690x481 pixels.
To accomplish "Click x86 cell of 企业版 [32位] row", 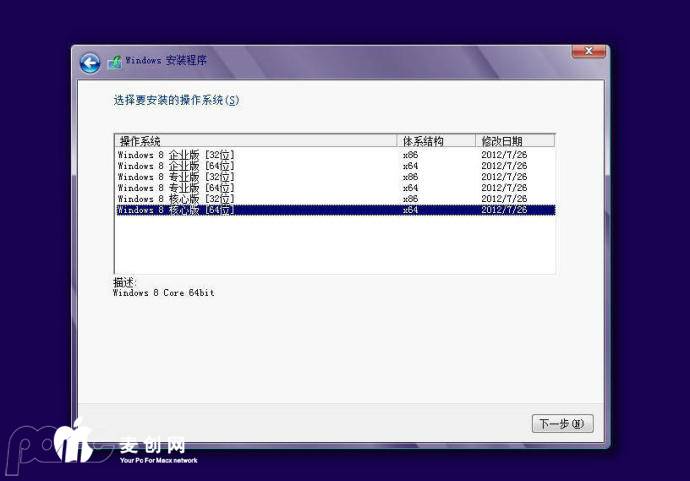I will (410, 155).
